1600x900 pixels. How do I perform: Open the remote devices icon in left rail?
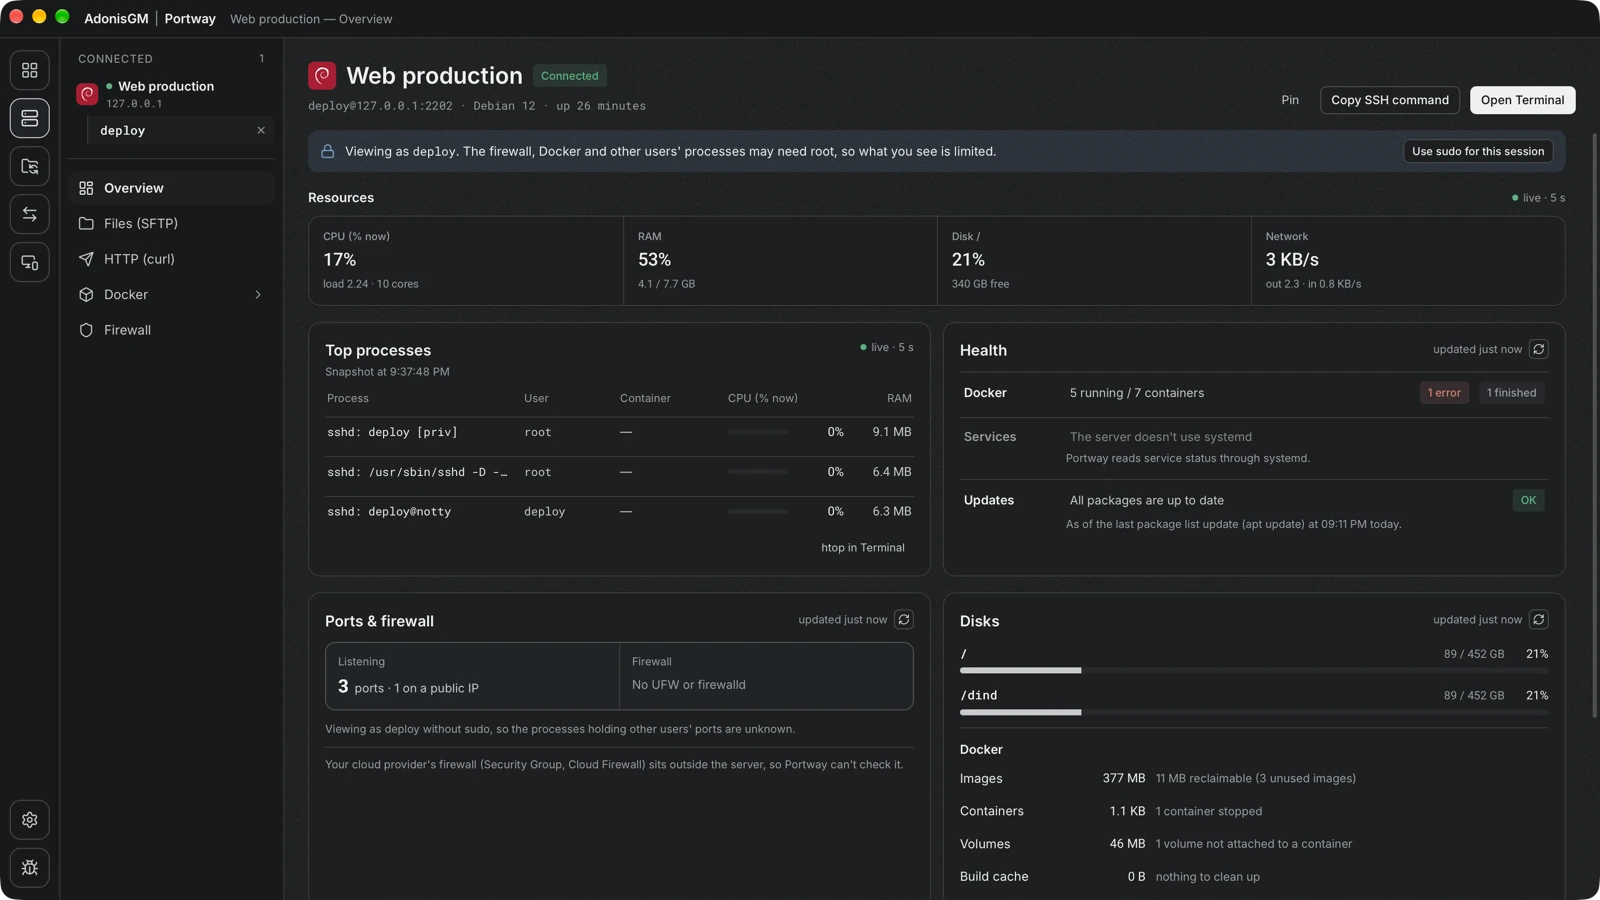(30, 262)
